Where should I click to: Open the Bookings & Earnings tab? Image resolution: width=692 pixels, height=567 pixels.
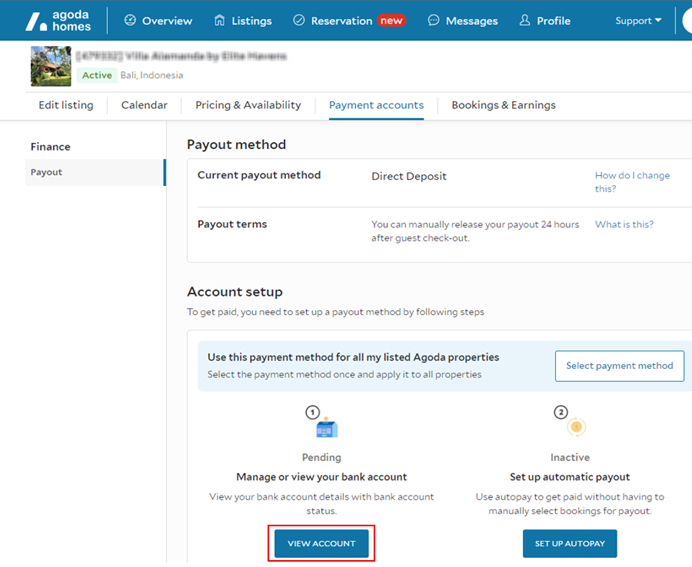click(503, 105)
